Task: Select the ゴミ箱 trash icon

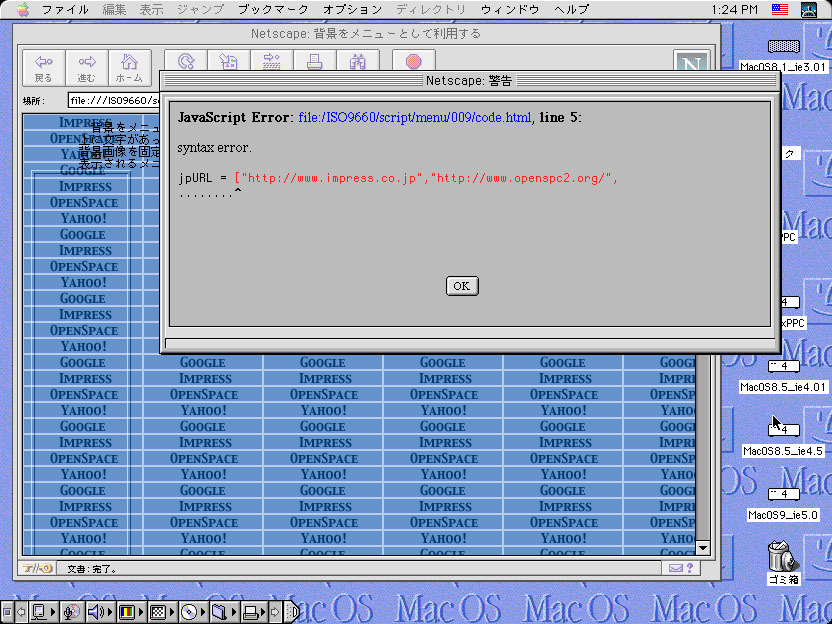Action: (783, 557)
